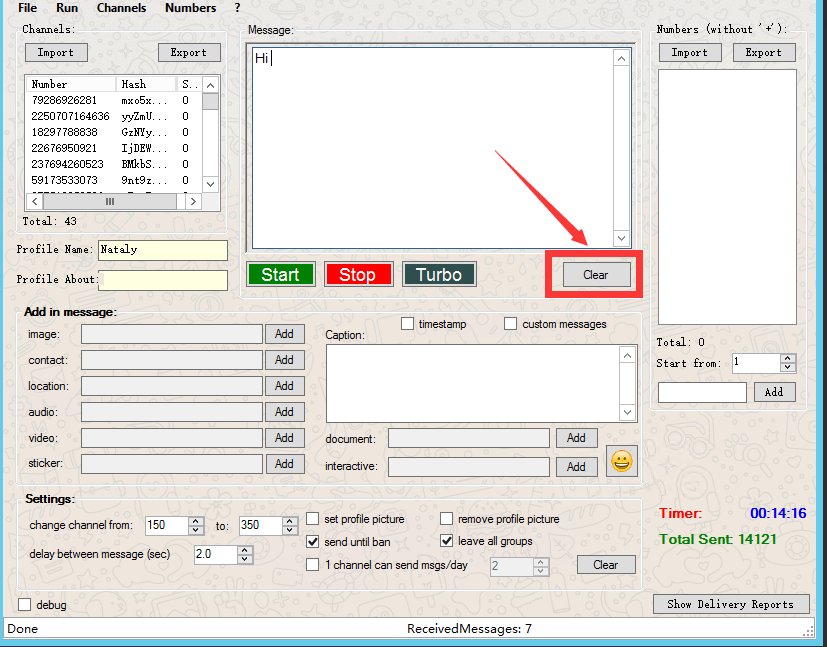Select channel row 2250707164636

[113, 116]
